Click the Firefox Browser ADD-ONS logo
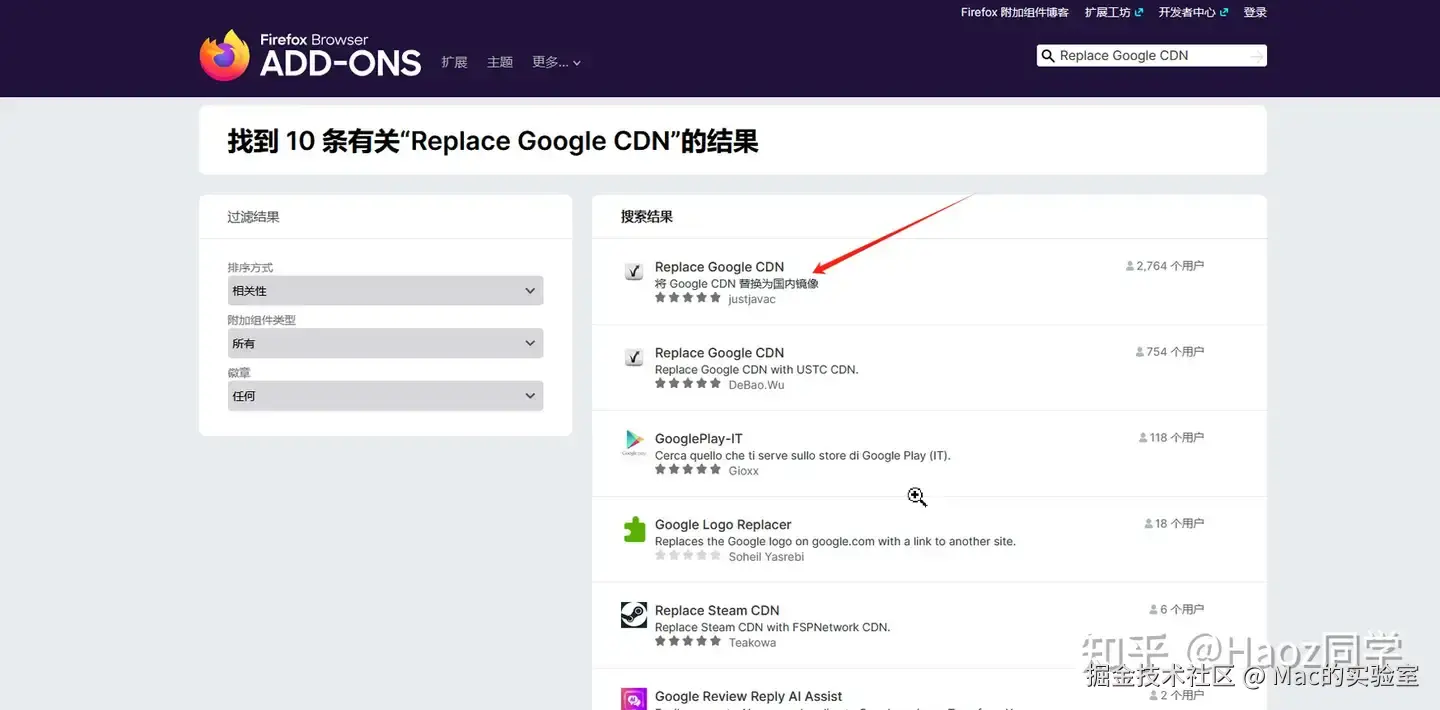 [310, 56]
